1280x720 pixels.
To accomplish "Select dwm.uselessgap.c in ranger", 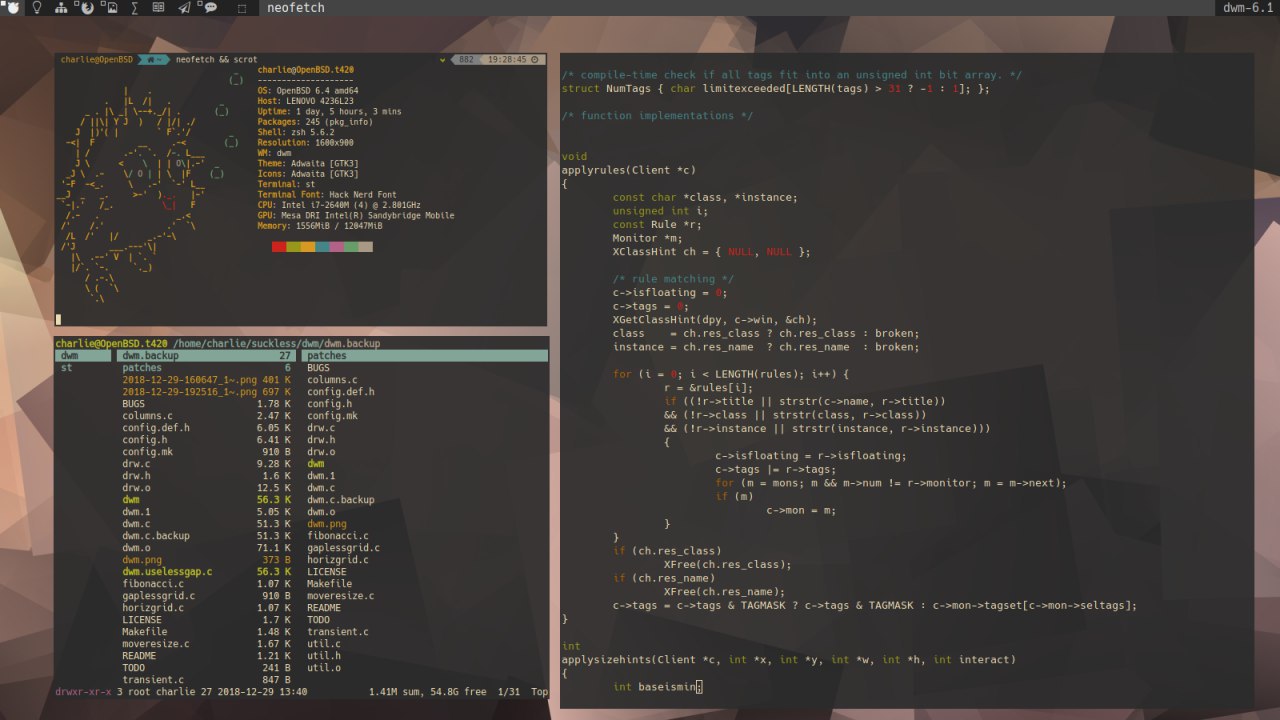I will coord(207,572).
